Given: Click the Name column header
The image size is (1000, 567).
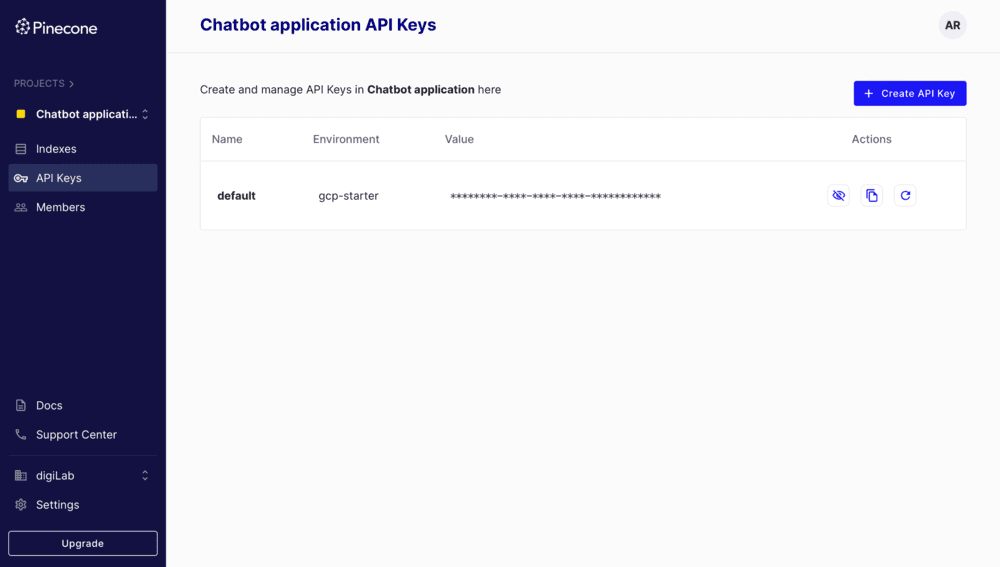Looking at the screenshot, I should click(x=227, y=139).
